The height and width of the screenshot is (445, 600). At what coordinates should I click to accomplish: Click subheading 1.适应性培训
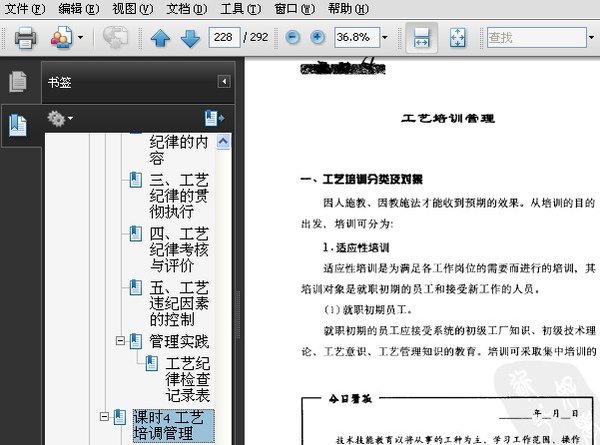pos(356,248)
